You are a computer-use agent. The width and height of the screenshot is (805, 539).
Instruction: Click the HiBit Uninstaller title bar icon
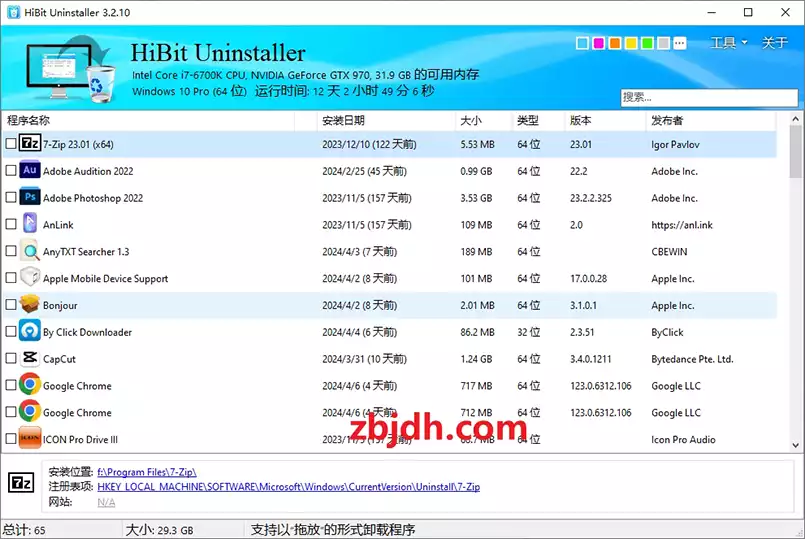pos(13,12)
